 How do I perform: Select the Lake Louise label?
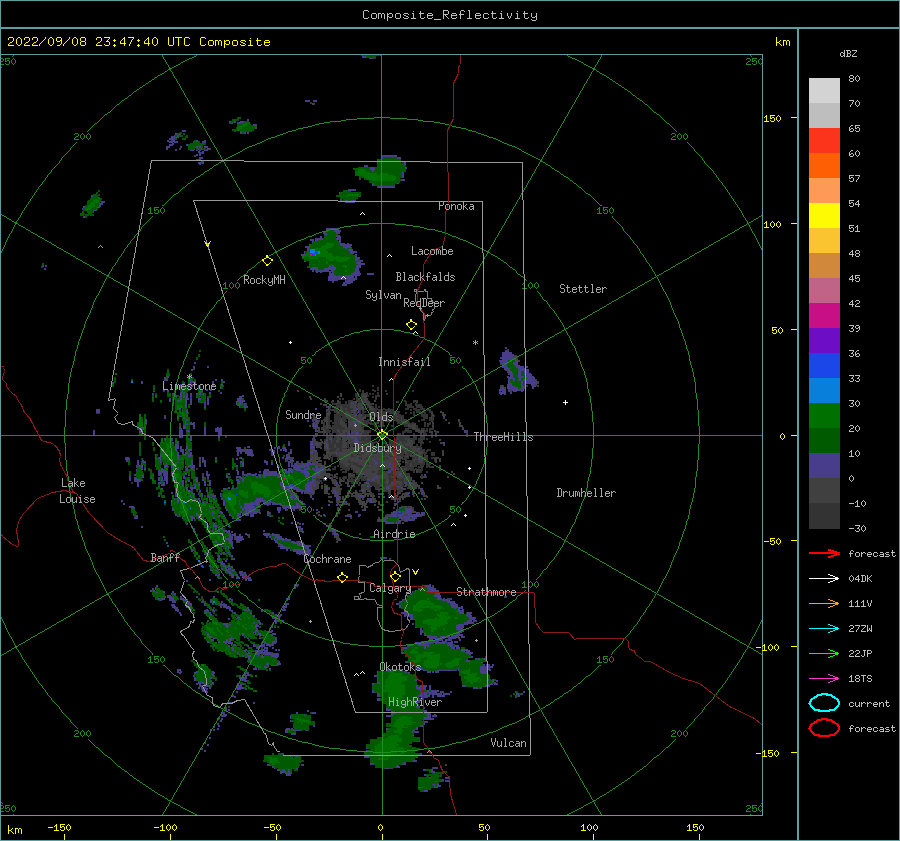pos(77,491)
